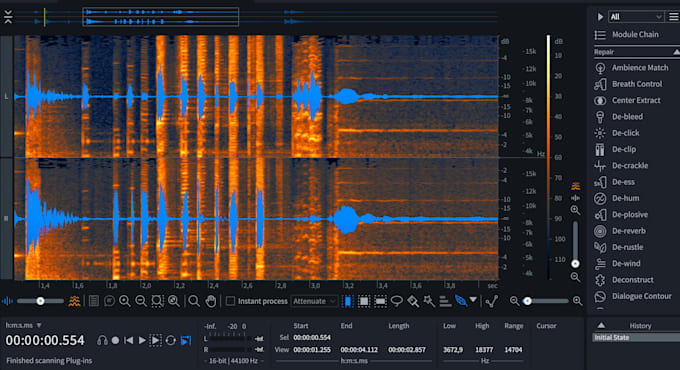Screen dimensions: 680x370
Task: Select the zoom magnifier tool
Action: 194,301
